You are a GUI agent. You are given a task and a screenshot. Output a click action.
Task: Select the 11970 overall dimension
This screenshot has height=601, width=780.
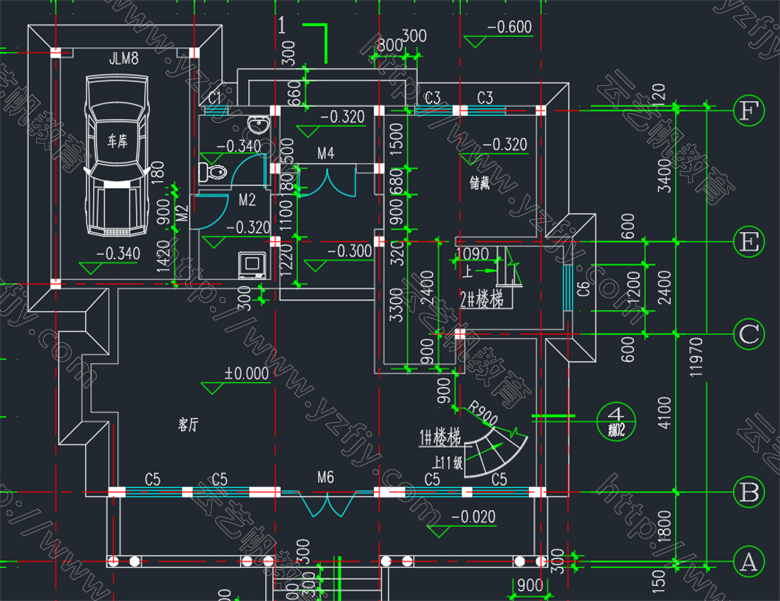(696, 356)
